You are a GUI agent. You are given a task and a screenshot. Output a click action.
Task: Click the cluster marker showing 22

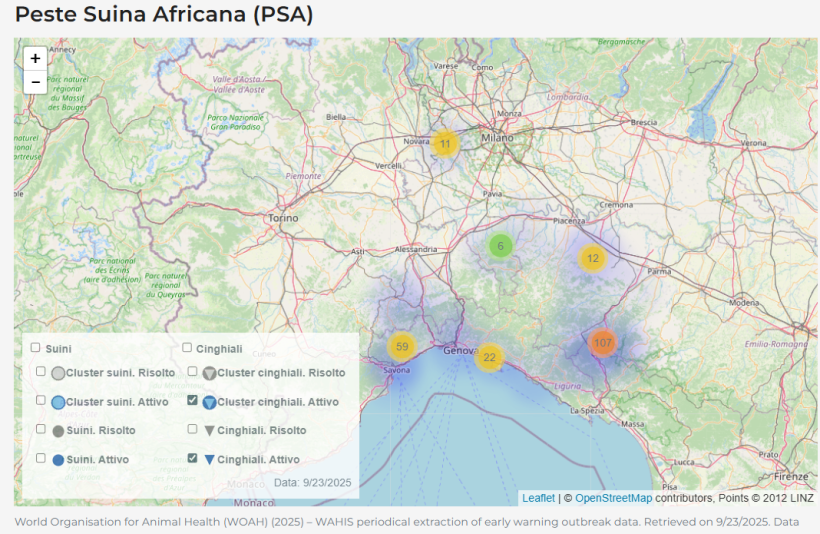[x=489, y=357]
